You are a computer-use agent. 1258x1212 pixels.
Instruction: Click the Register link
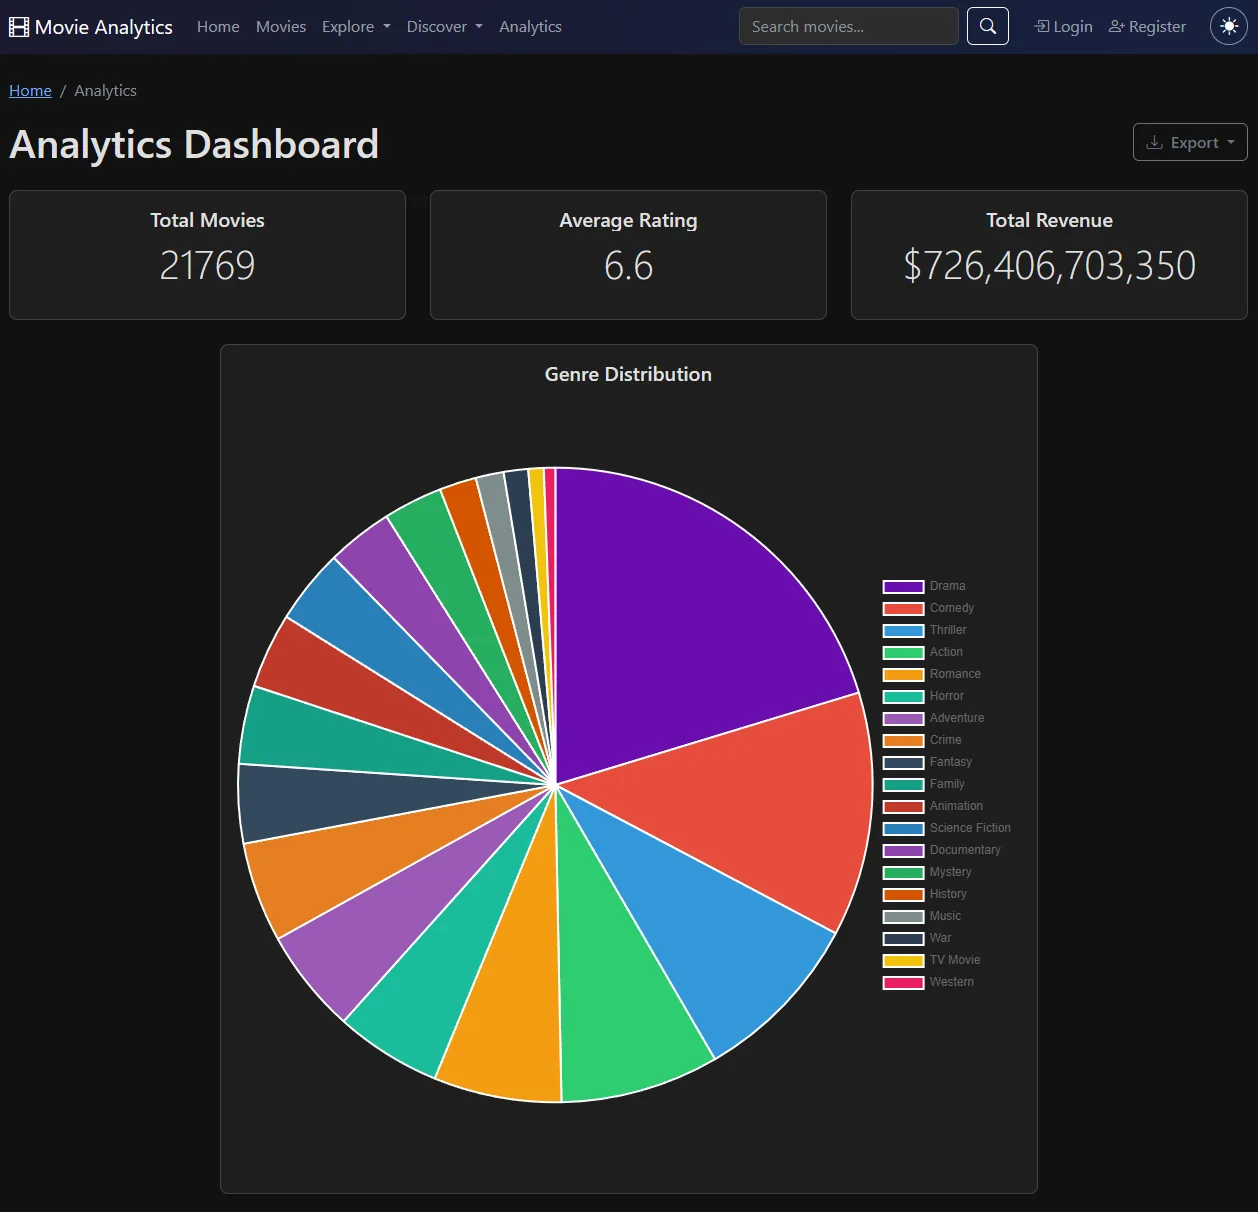pyautogui.click(x=1148, y=27)
